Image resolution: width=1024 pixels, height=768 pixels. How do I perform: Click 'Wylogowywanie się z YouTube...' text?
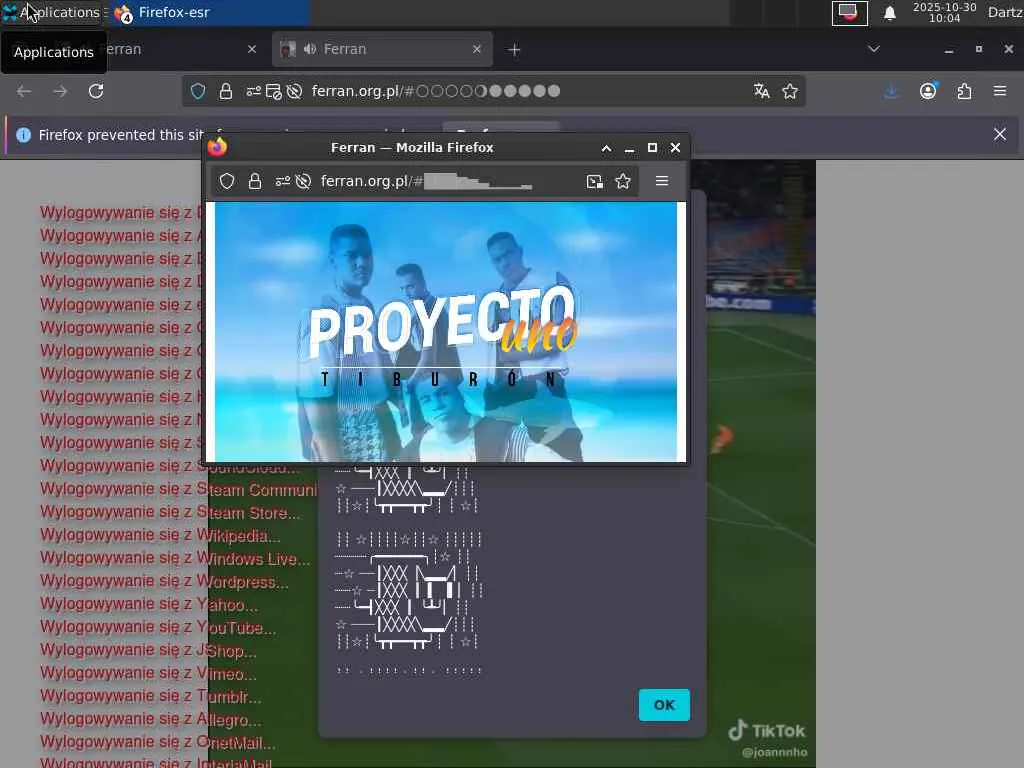pos(157,628)
